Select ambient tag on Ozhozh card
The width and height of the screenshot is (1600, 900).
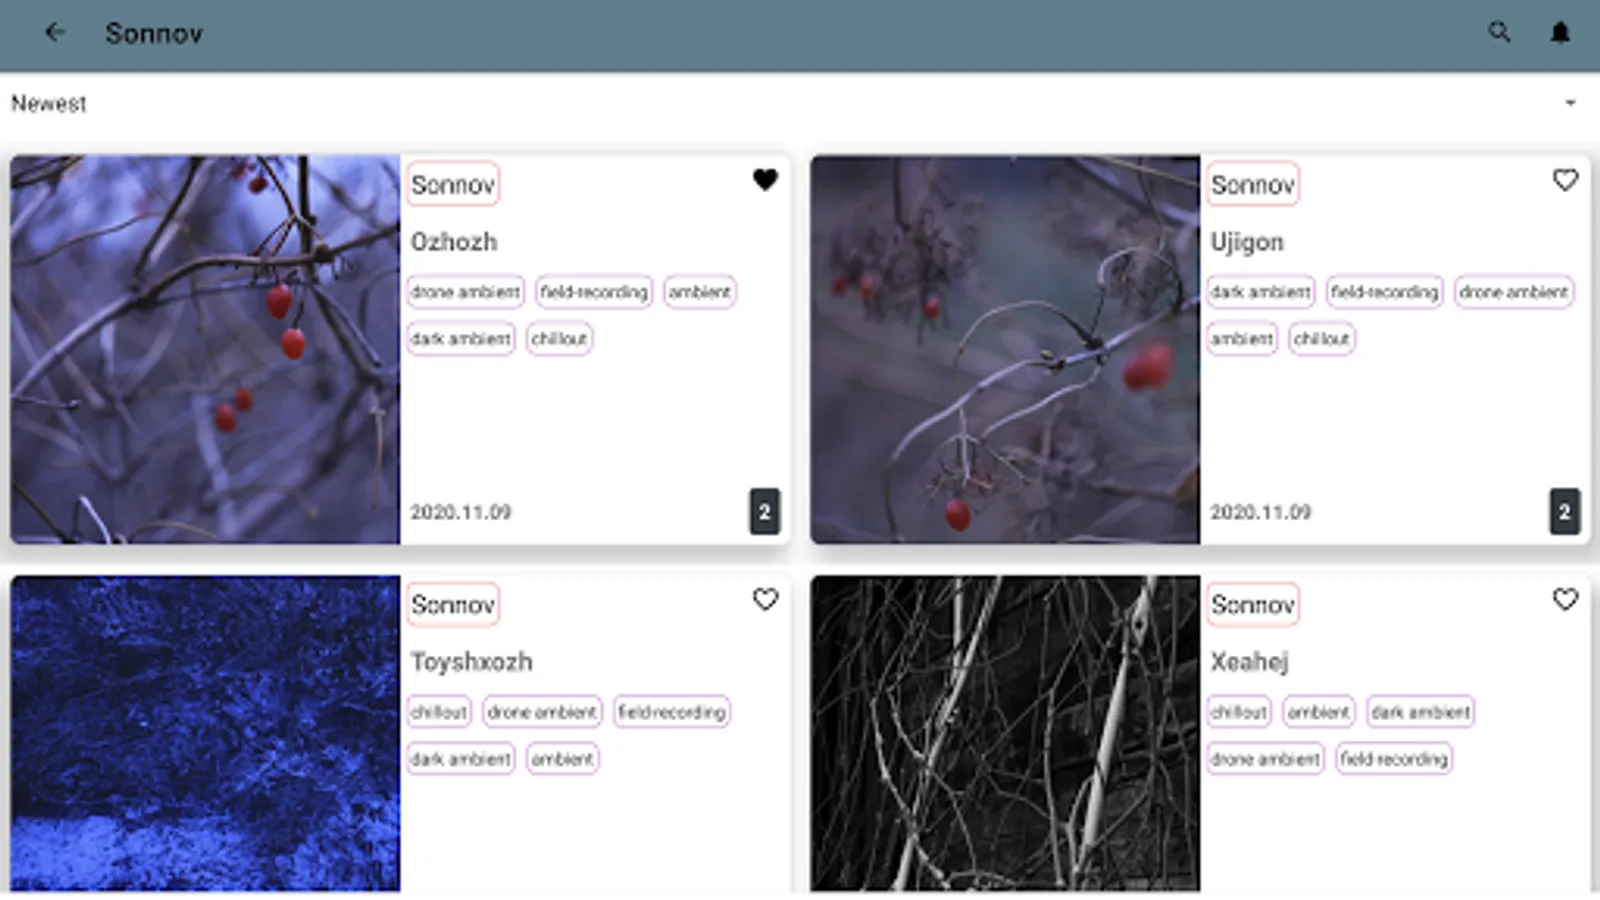pos(699,292)
